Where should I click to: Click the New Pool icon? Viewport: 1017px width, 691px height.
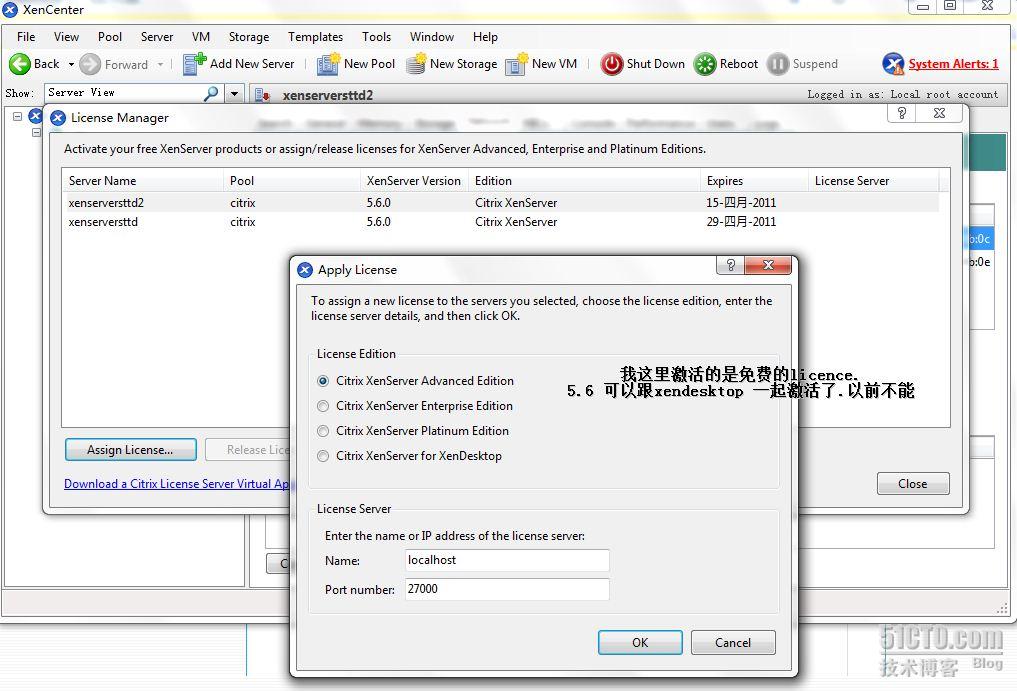[328, 64]
